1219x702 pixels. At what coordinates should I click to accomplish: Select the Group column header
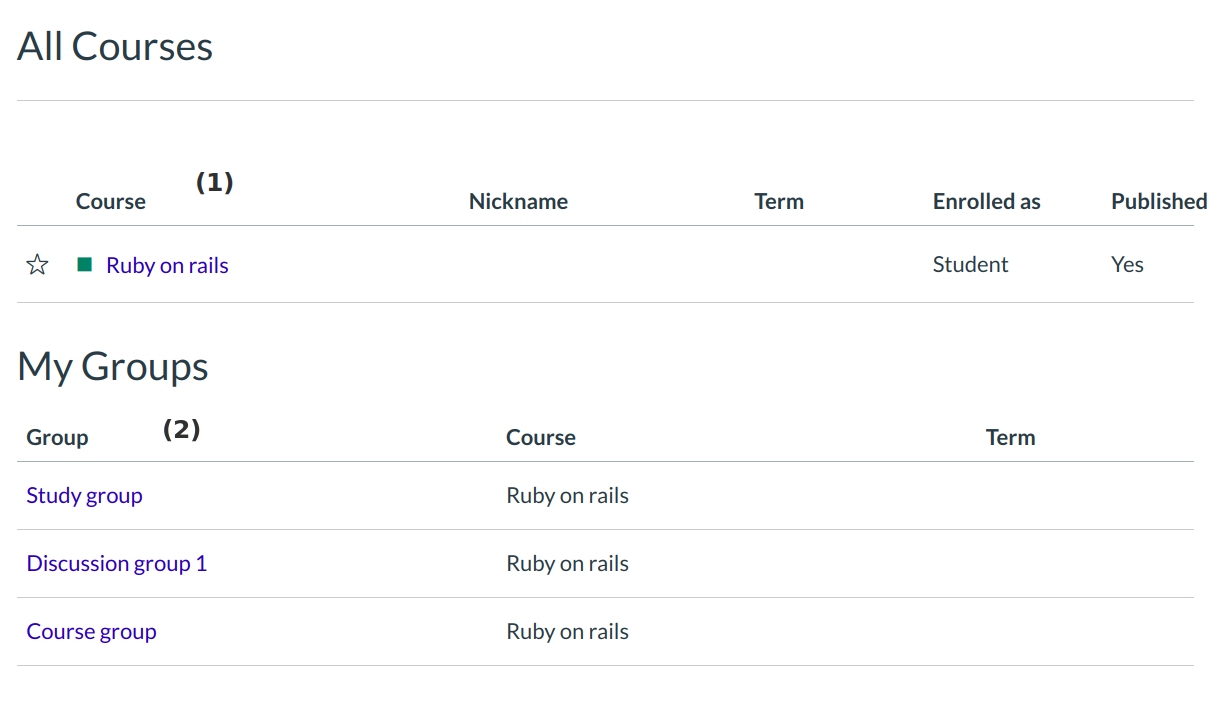coord(57,437)
